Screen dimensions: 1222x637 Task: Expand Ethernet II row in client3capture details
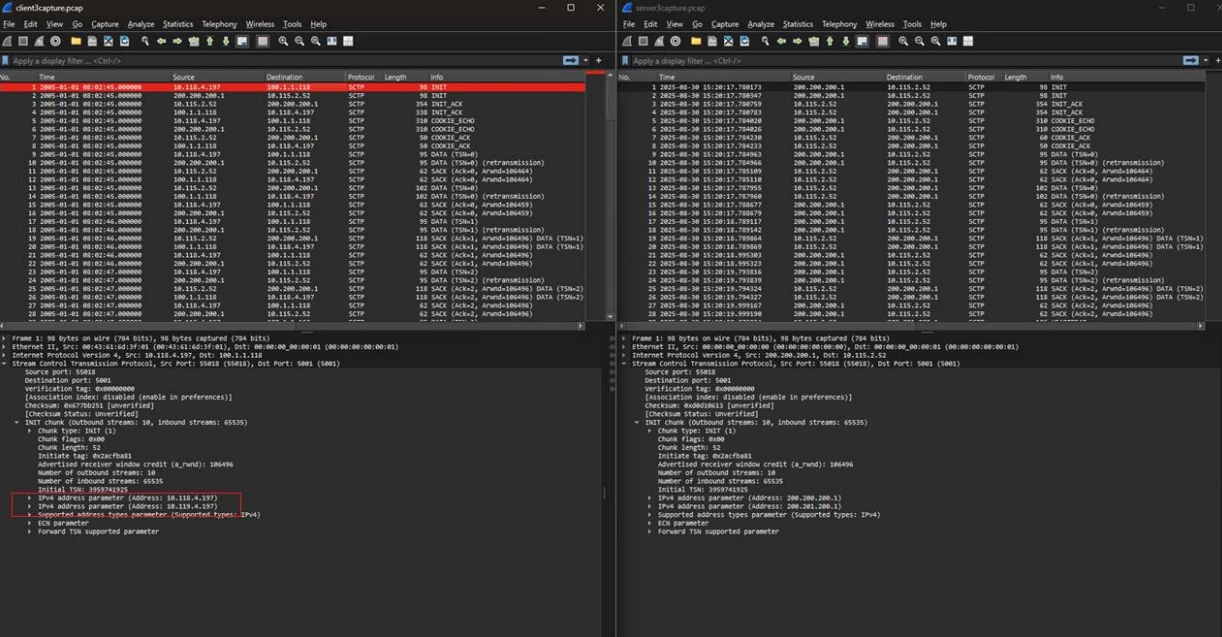point(5,347)
